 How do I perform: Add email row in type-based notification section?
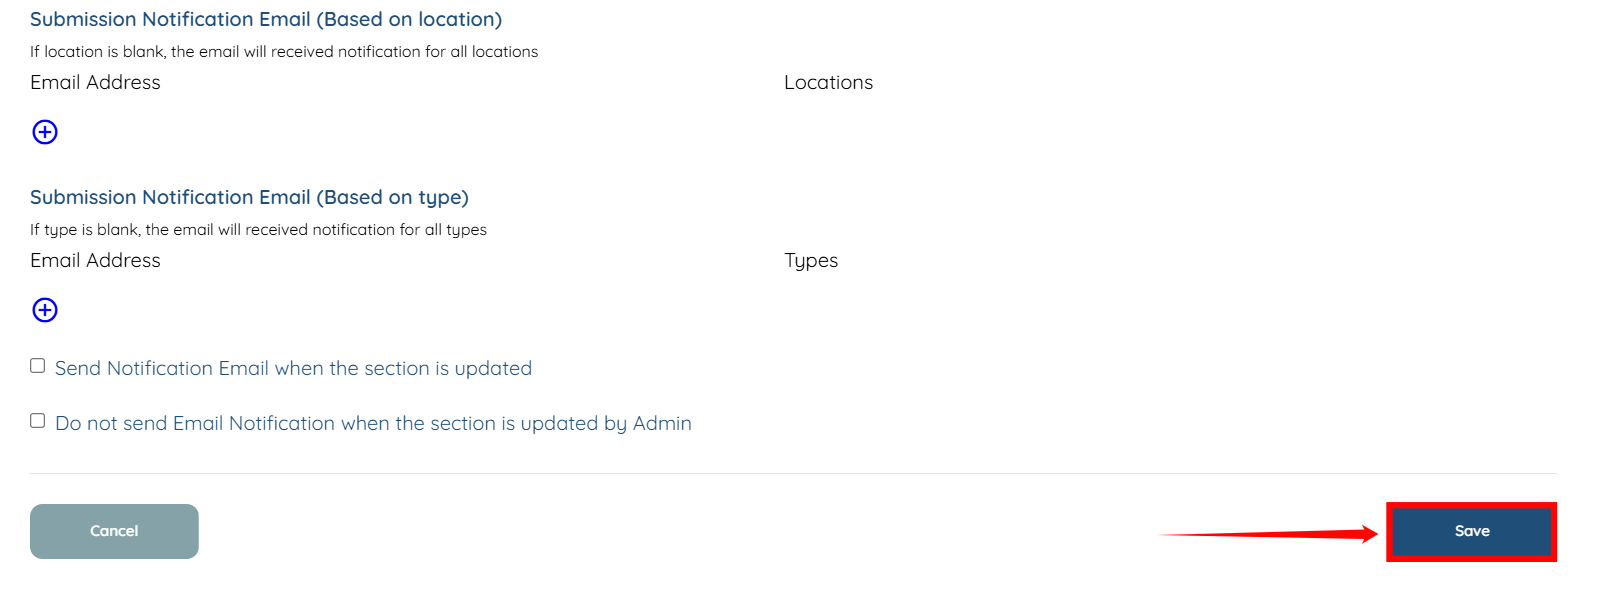coord(45,310)
